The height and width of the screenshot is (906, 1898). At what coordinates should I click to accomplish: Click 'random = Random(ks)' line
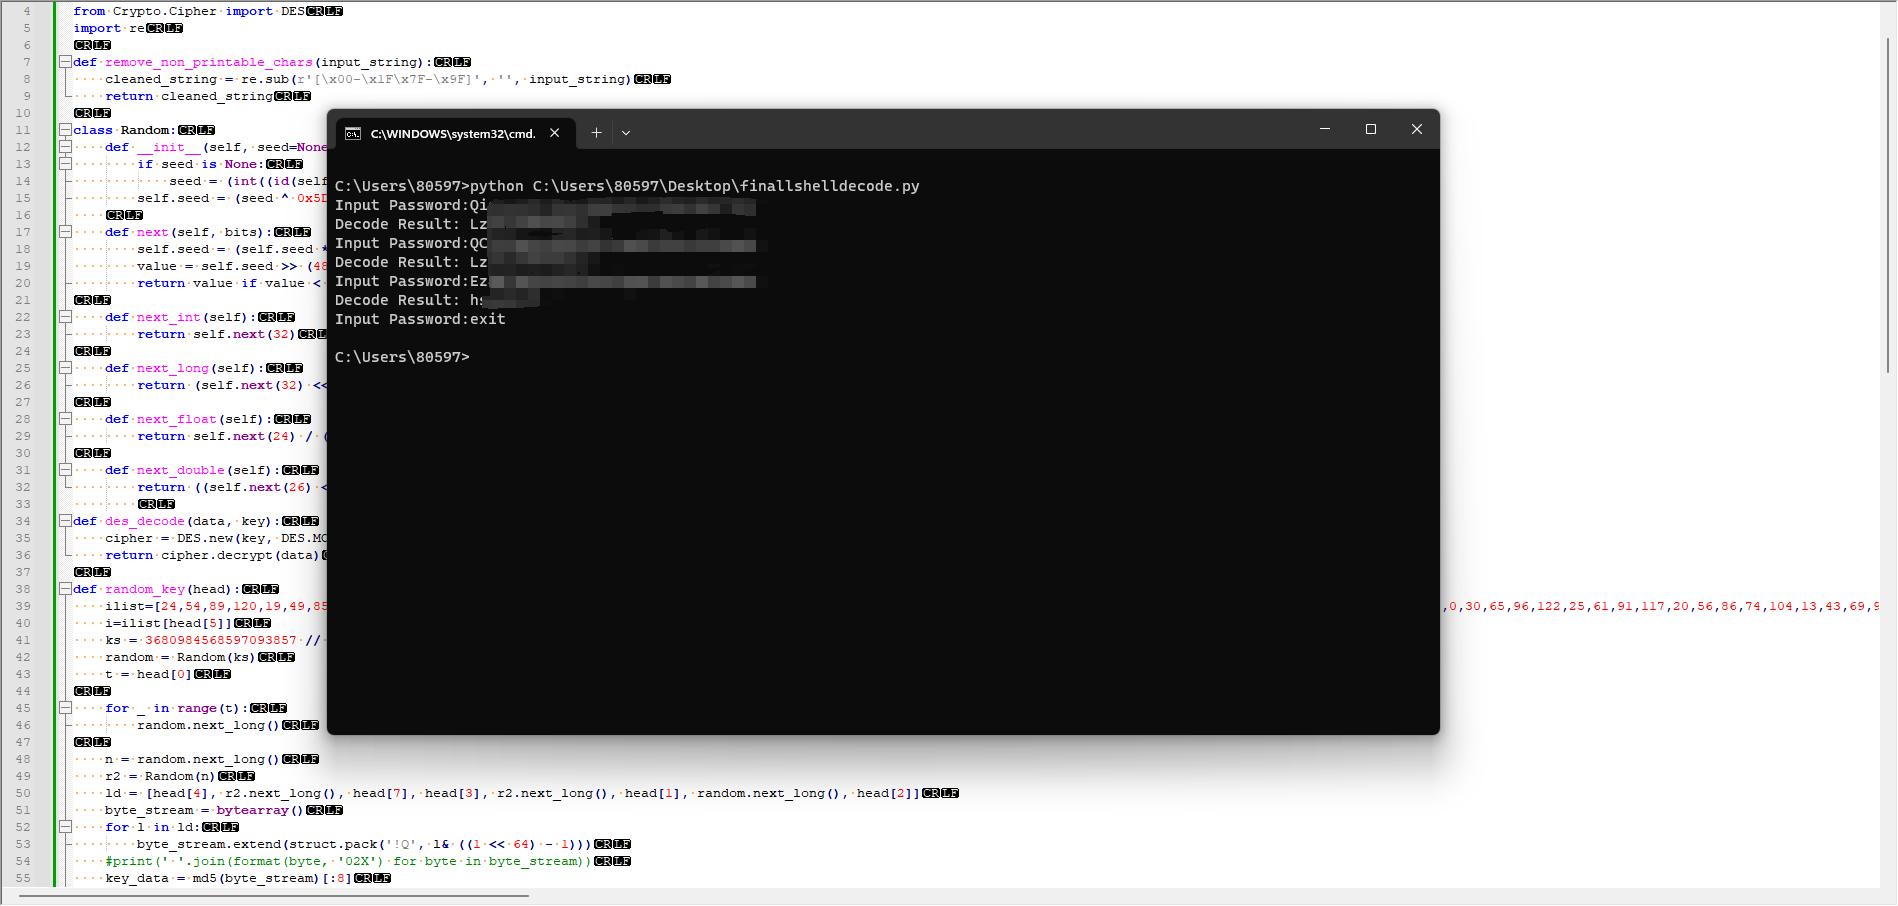click(x=180, y=657)
